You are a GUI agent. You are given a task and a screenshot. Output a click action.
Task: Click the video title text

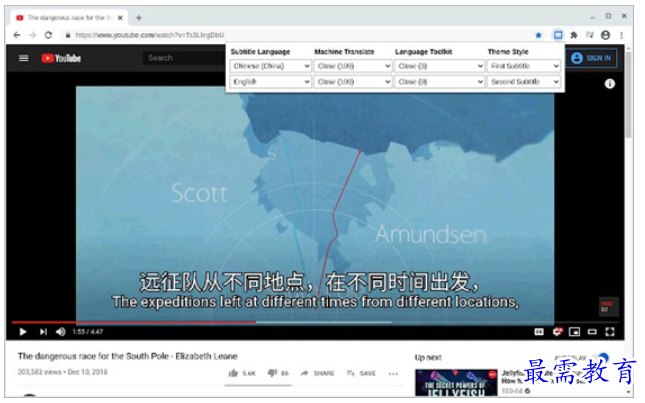coord(128,356)
